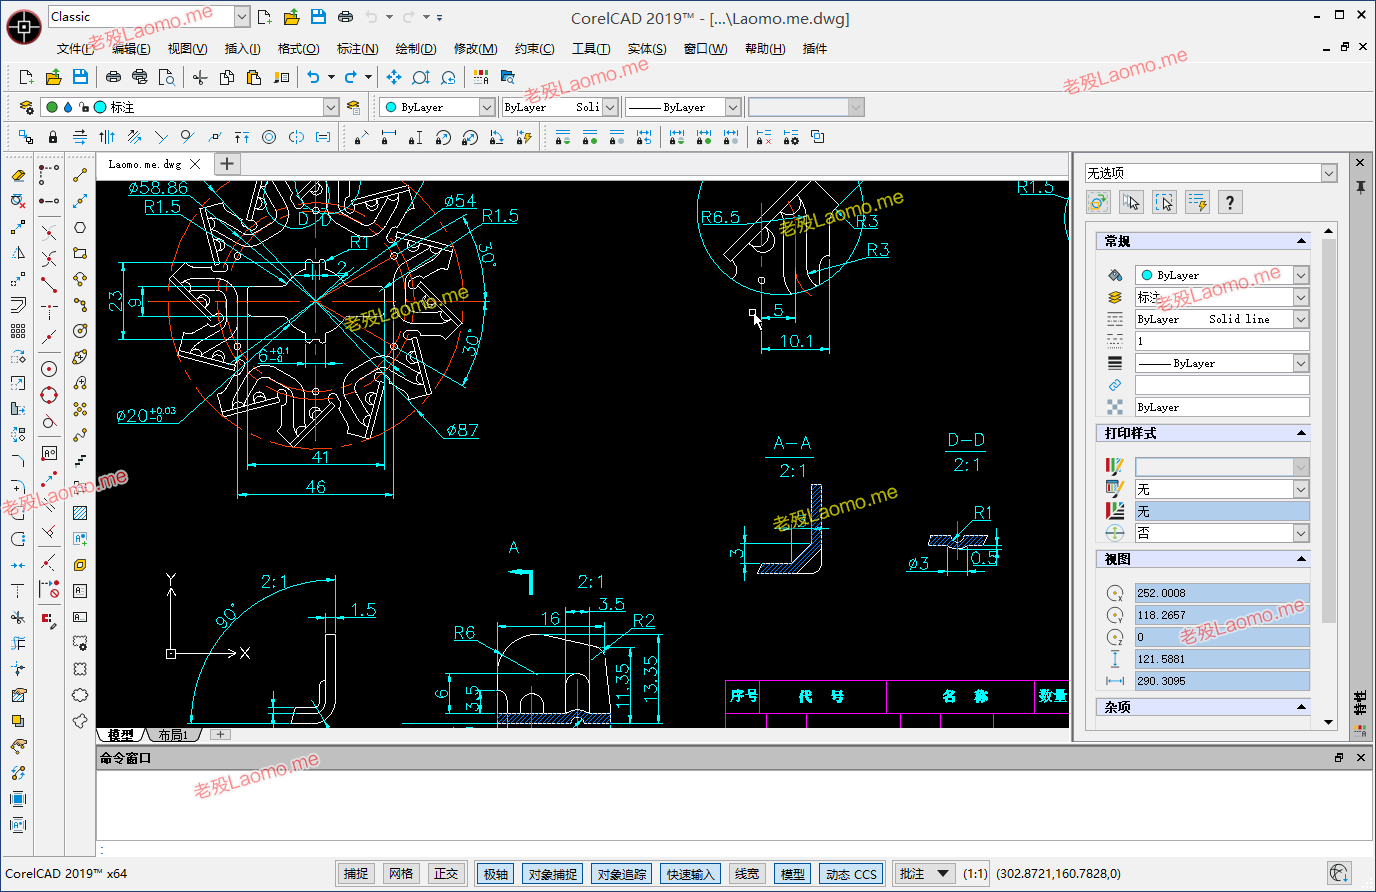
Task: Click the New document icon in toolbar
Action: click(x=26, y=77)
